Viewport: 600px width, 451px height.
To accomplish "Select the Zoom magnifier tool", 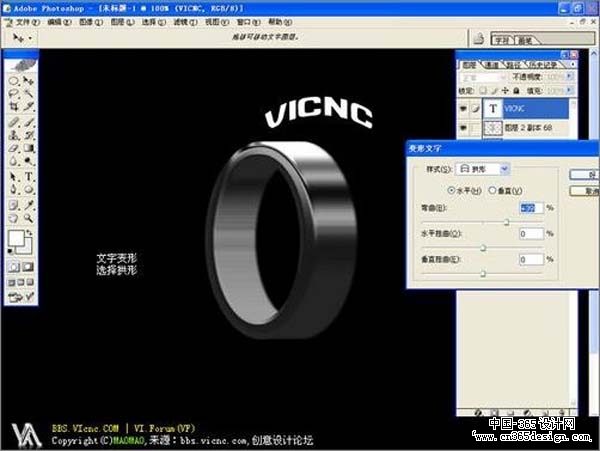I will click(x=28, y=218).
